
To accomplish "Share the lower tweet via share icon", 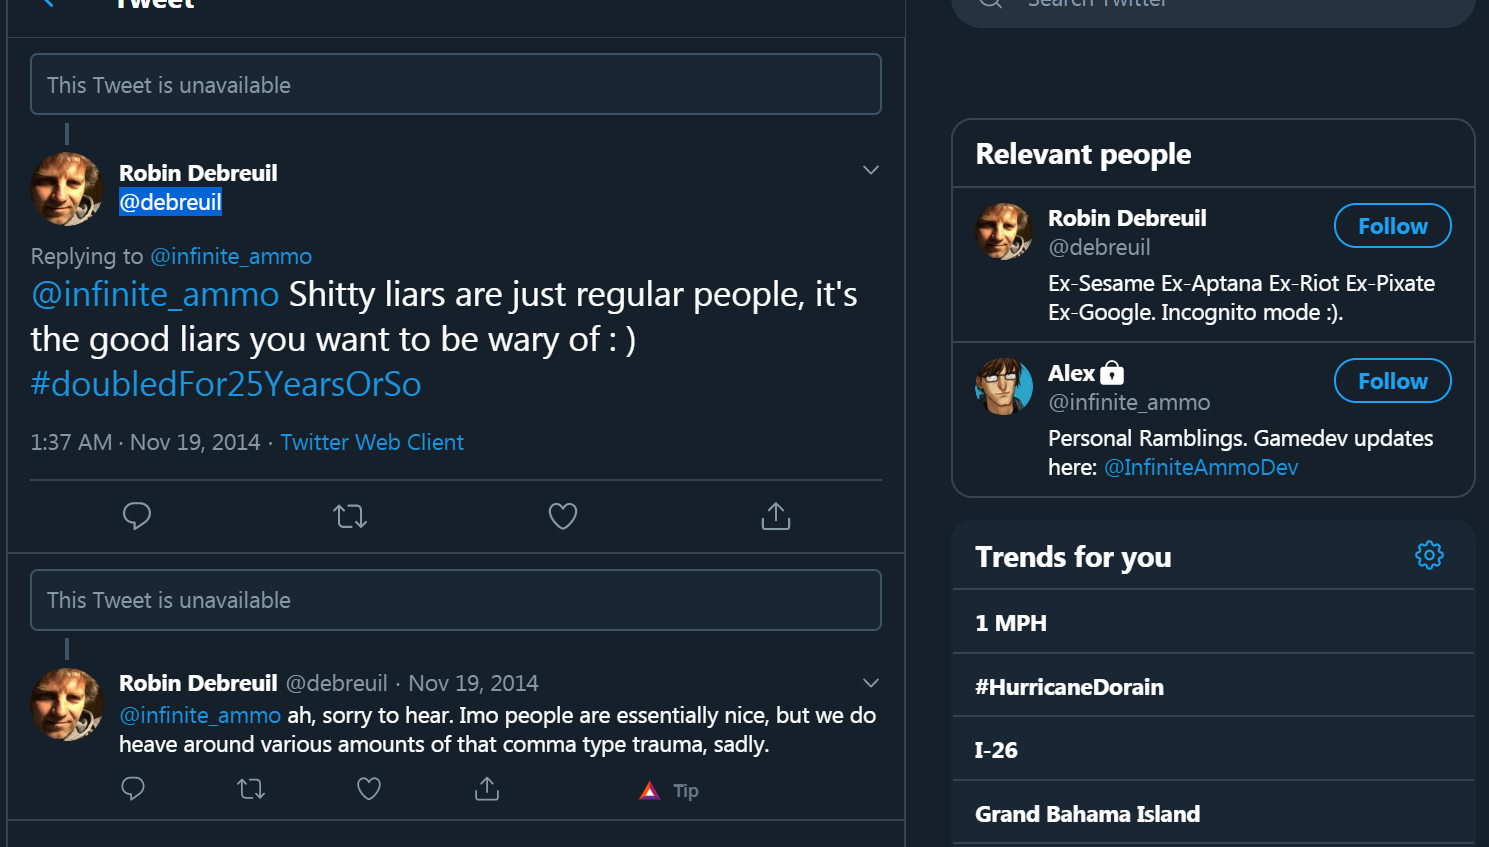I will [x=487, y=789].
